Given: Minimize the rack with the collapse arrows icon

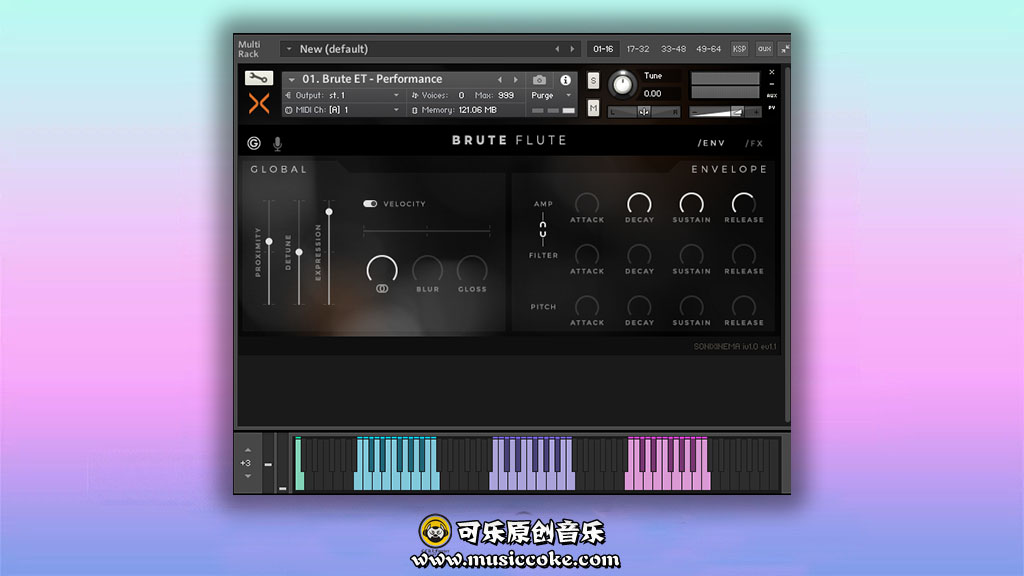Looking at the screenshot, I should click(785, 49).
